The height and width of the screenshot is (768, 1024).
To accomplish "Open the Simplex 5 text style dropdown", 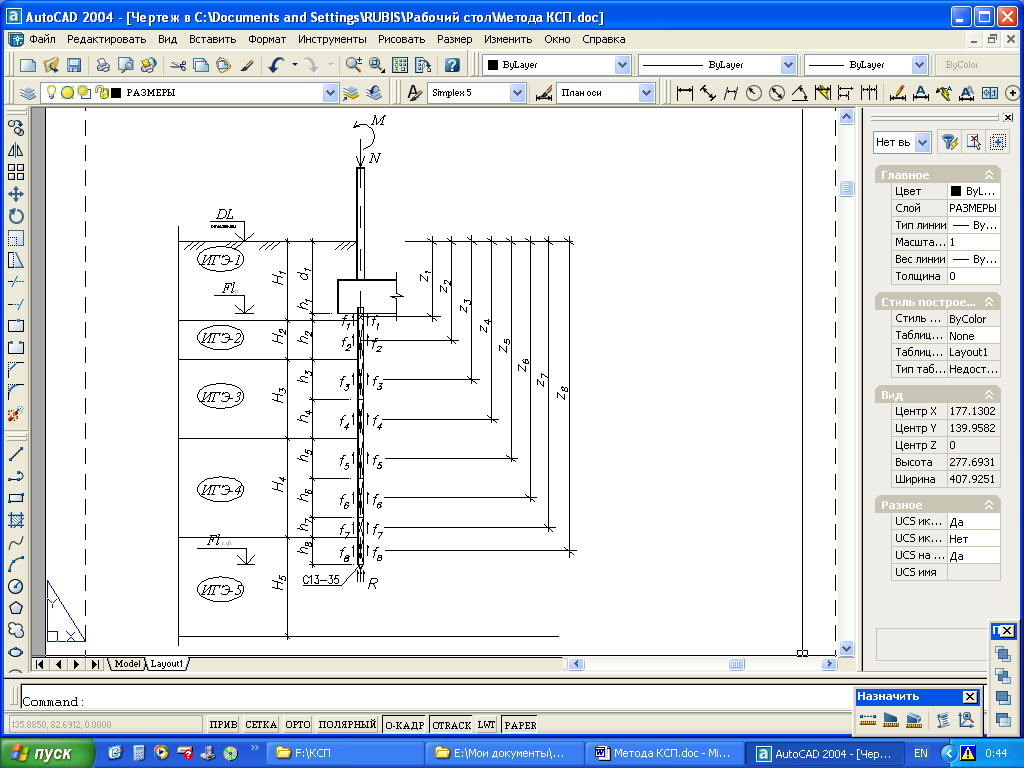I will click(x=517, y=93).
